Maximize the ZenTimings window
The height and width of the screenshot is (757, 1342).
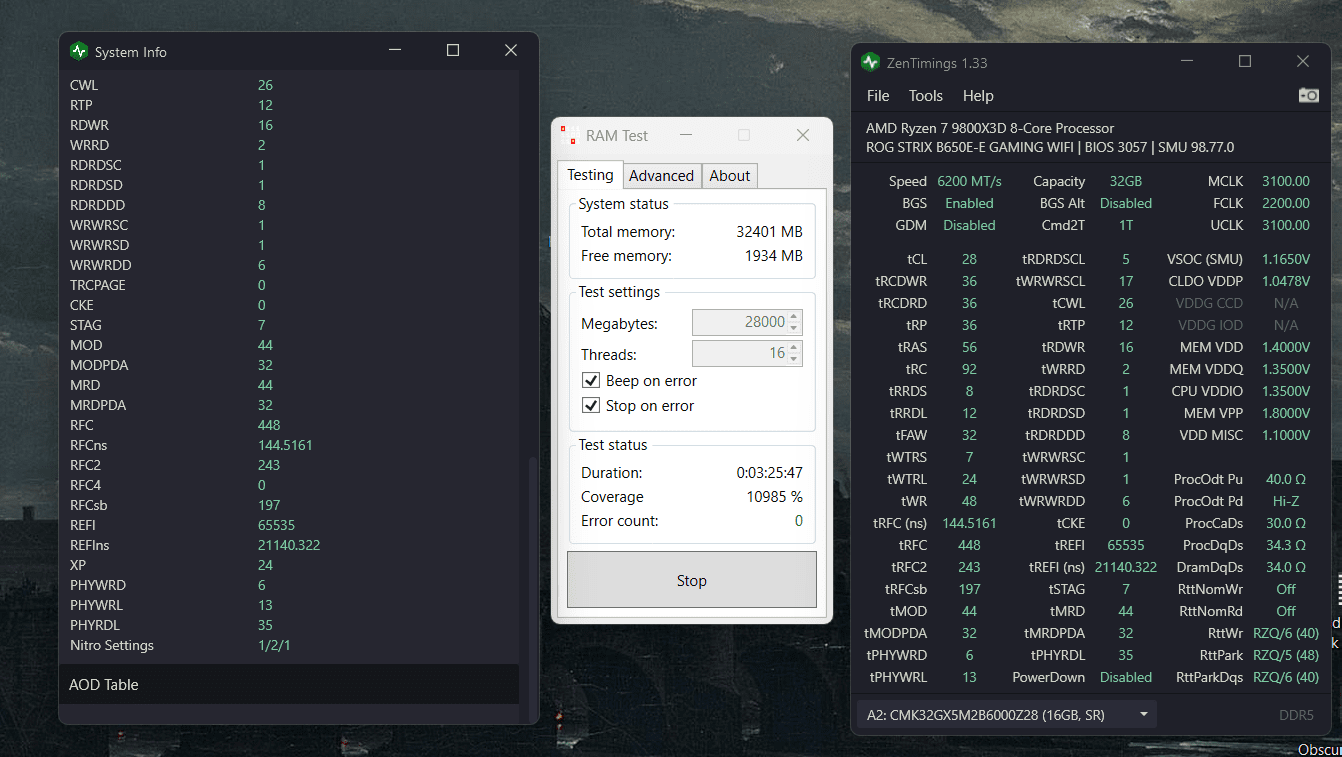[x=1245, y=61]
